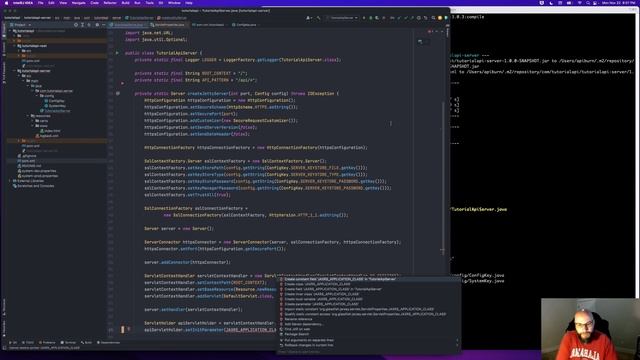Select system-dev.properties in the tree
640x360 pixels.
37,171
